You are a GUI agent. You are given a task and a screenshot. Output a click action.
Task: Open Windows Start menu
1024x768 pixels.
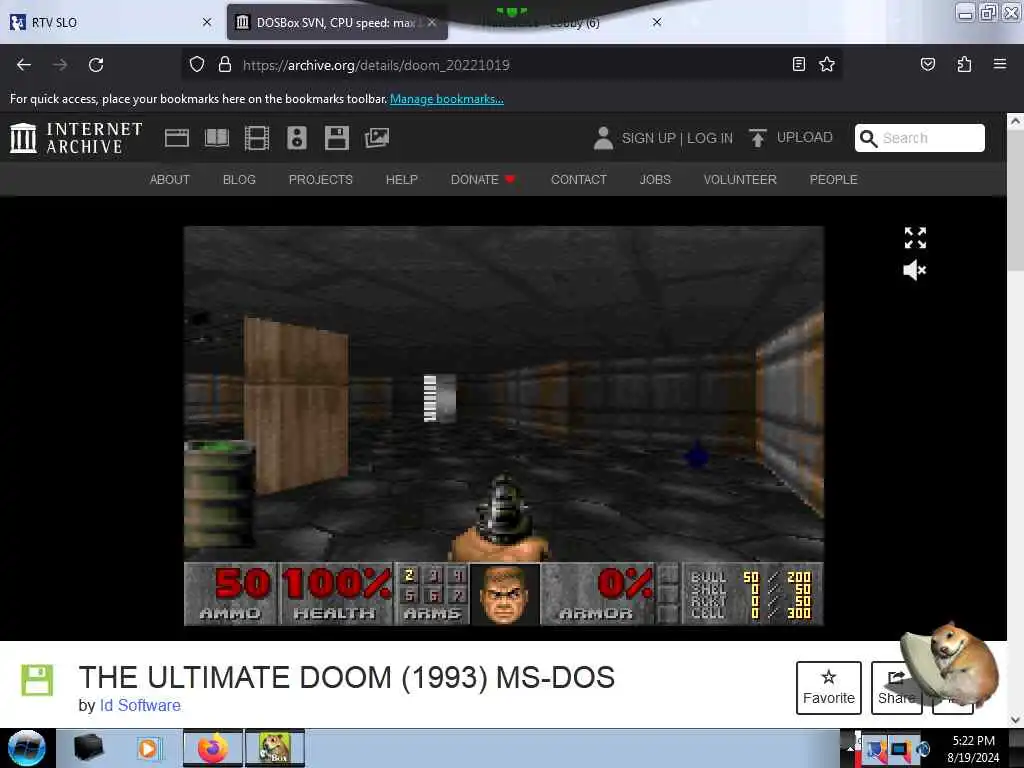27,748
